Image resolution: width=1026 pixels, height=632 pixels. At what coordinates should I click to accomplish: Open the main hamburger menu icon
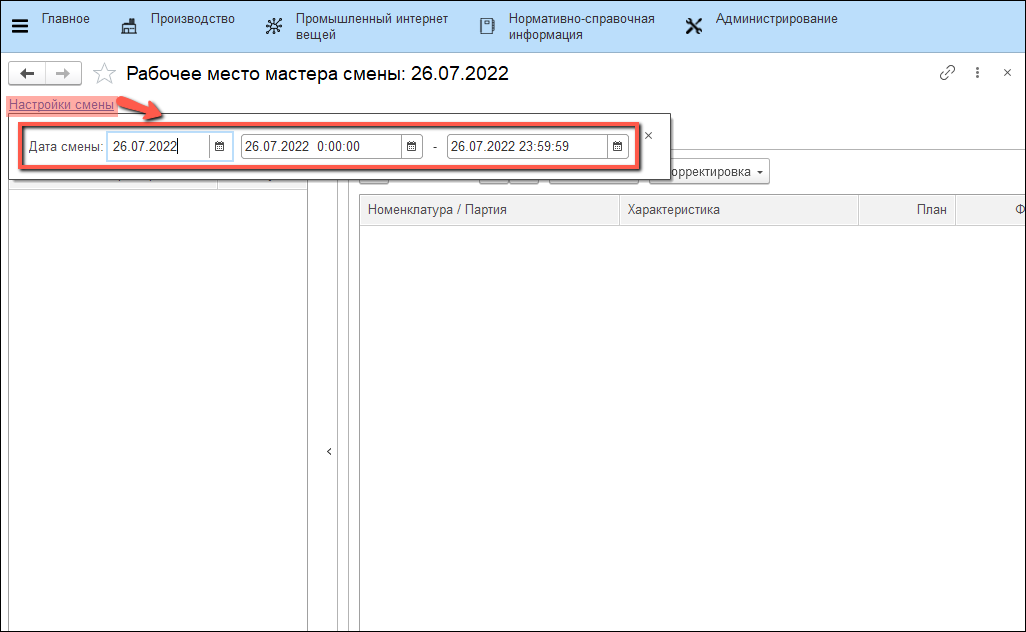click(x=19, y=26)
